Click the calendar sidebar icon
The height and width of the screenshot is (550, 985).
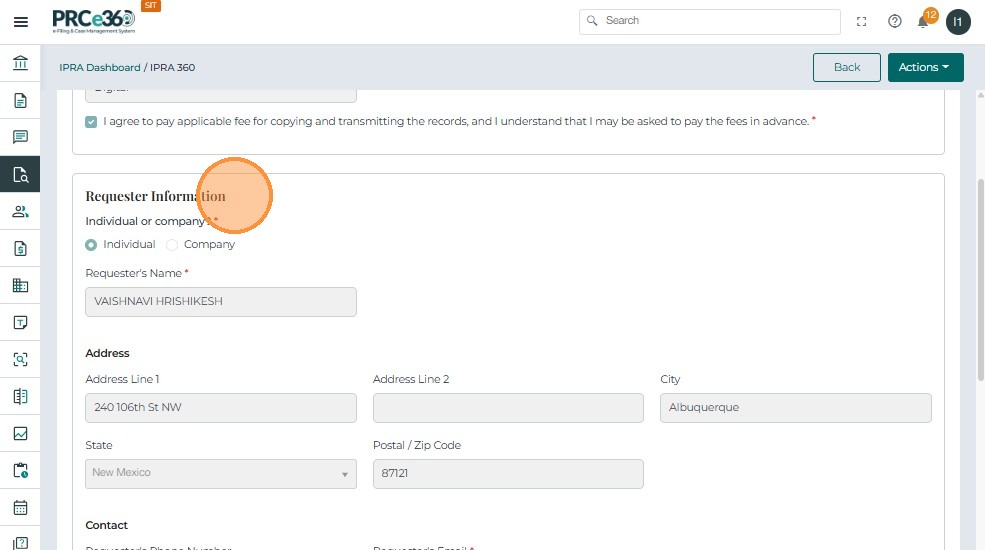(x=20, y=507)
